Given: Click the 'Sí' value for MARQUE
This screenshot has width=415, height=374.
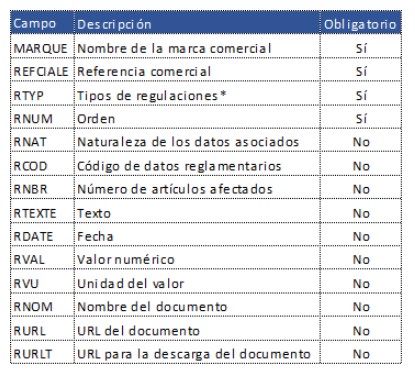Looking at the screenshot, I should [x=361, y=47].
